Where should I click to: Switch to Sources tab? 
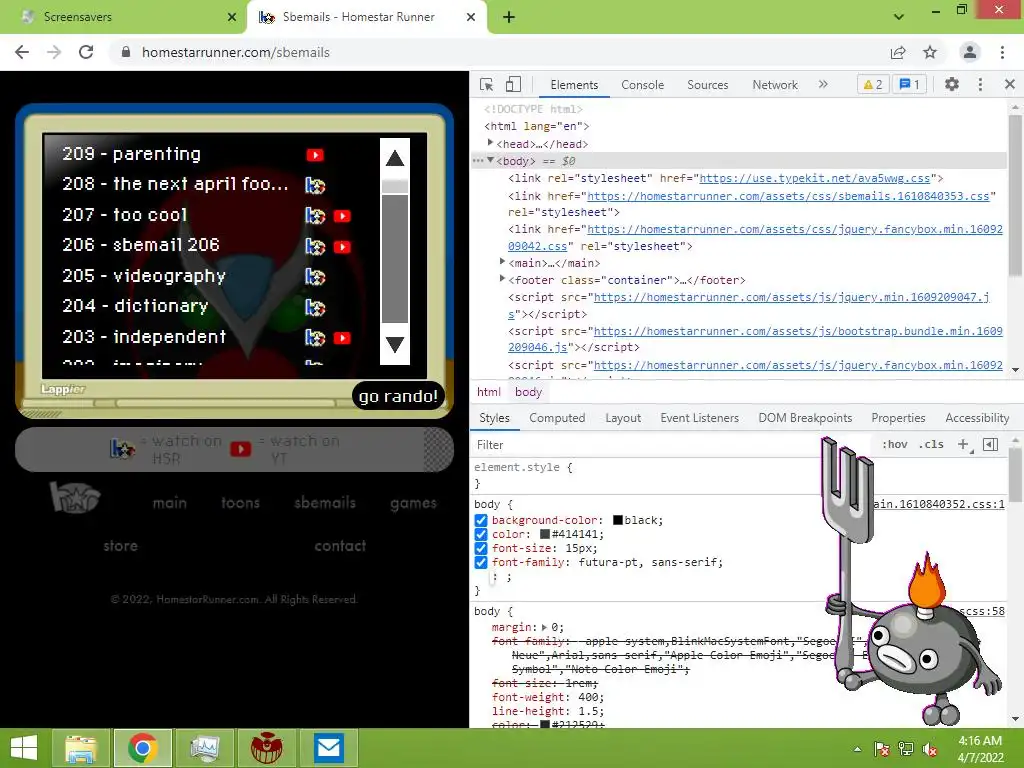(707, 85)
